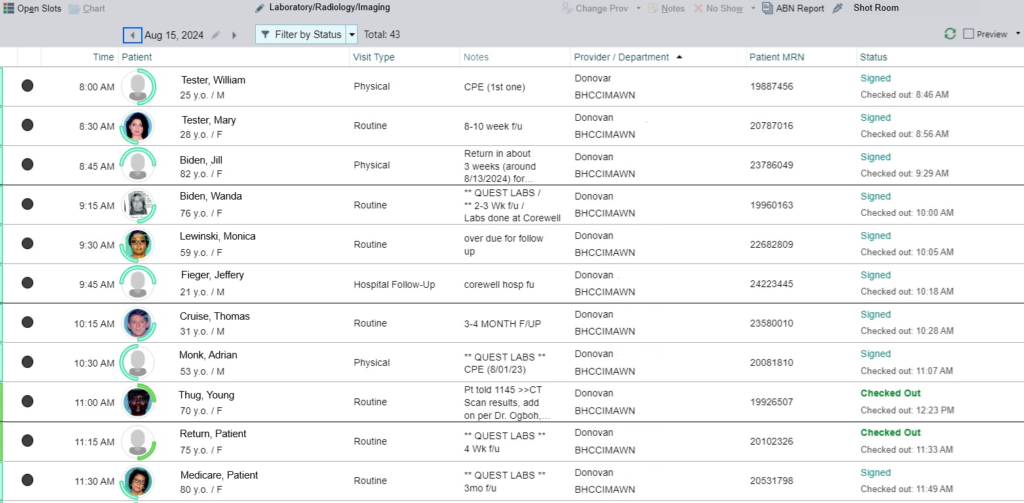This screenshot has height=503, width=1024.
Task: Click the Shot Room syringe icon
Action: click(x=838, y=8)
